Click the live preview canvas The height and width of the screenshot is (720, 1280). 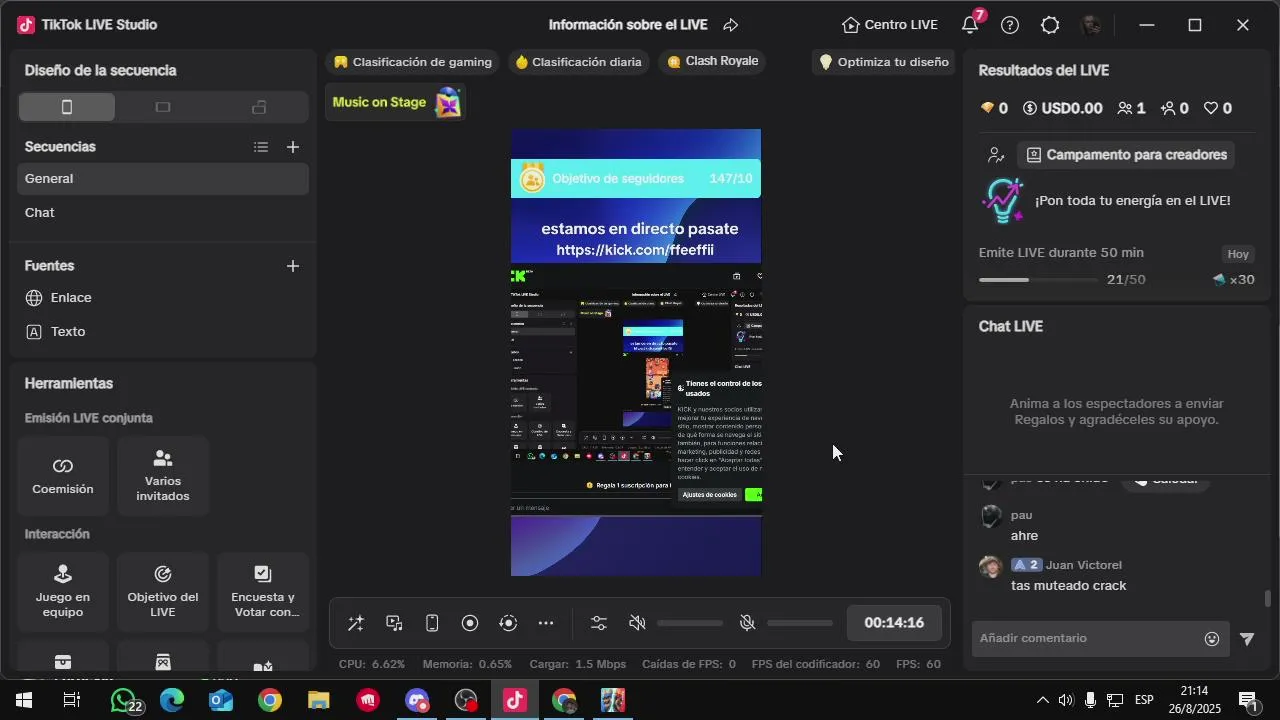(636, 352)
